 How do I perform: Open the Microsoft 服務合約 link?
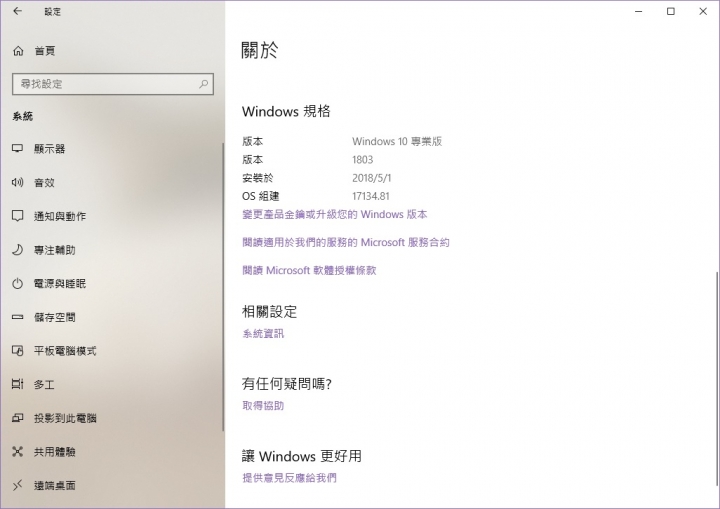(x=346, y=243)
